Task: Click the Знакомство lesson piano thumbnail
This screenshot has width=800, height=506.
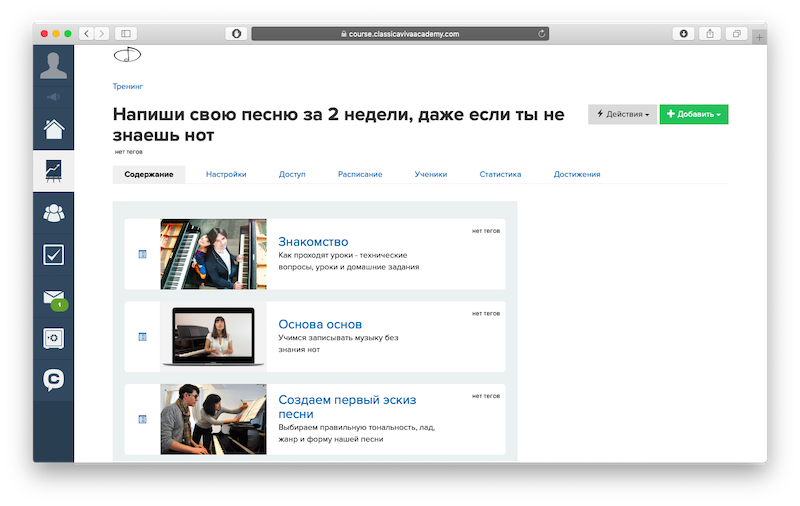Action: (213, 254)
